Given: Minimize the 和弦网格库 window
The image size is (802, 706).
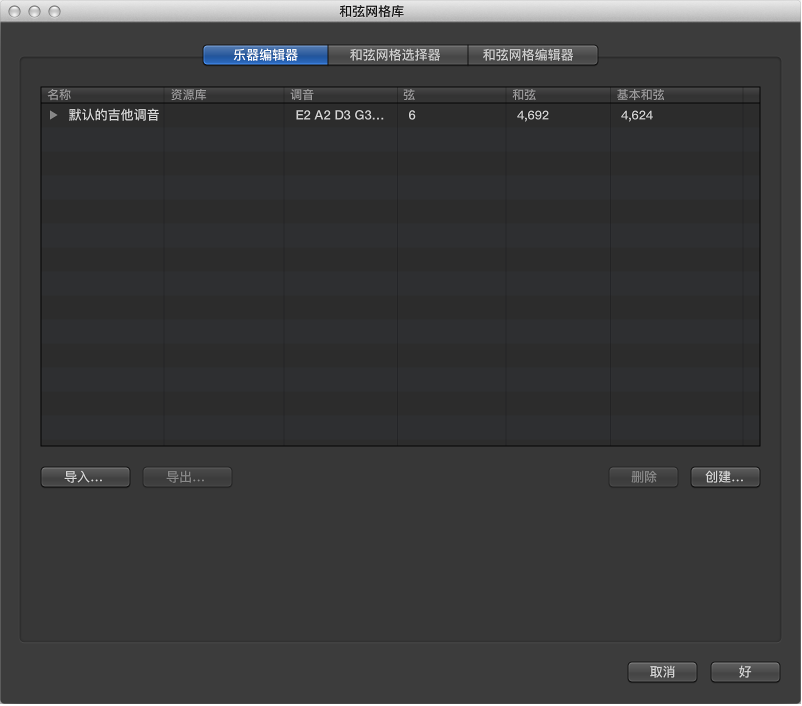Looking at the screenshot, I should point(34,11).
